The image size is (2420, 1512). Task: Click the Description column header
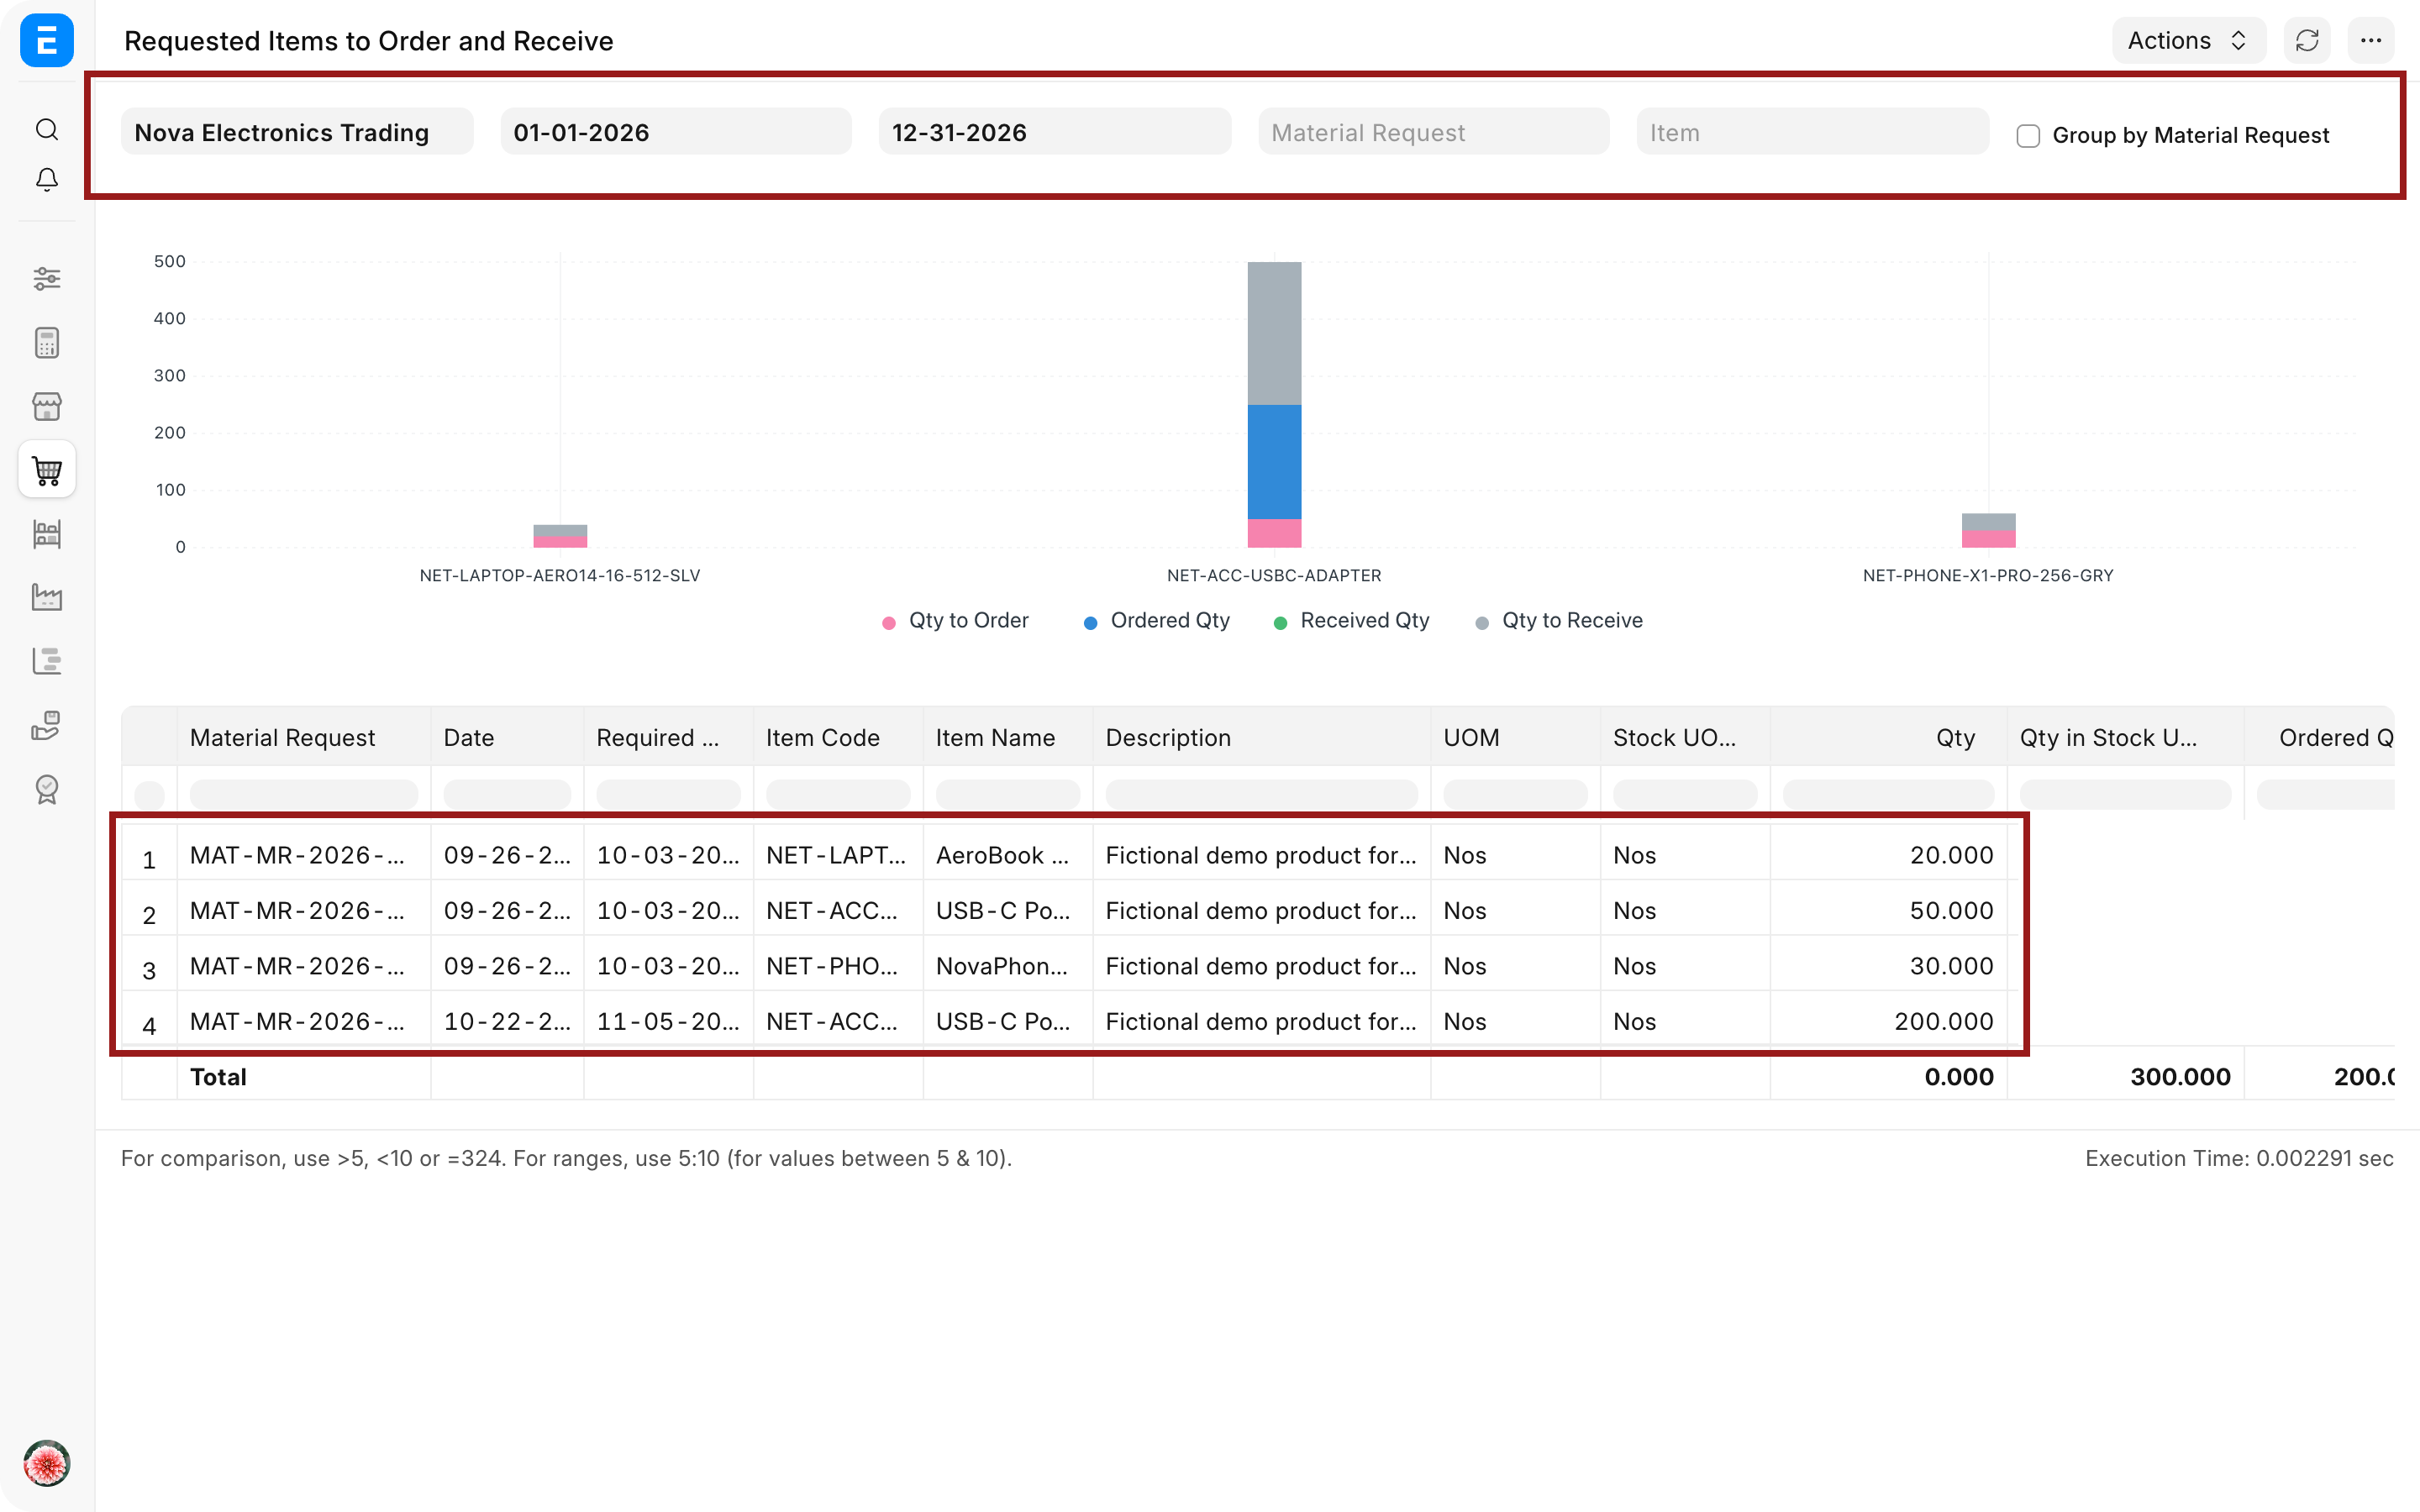(x=1261, y=737)
